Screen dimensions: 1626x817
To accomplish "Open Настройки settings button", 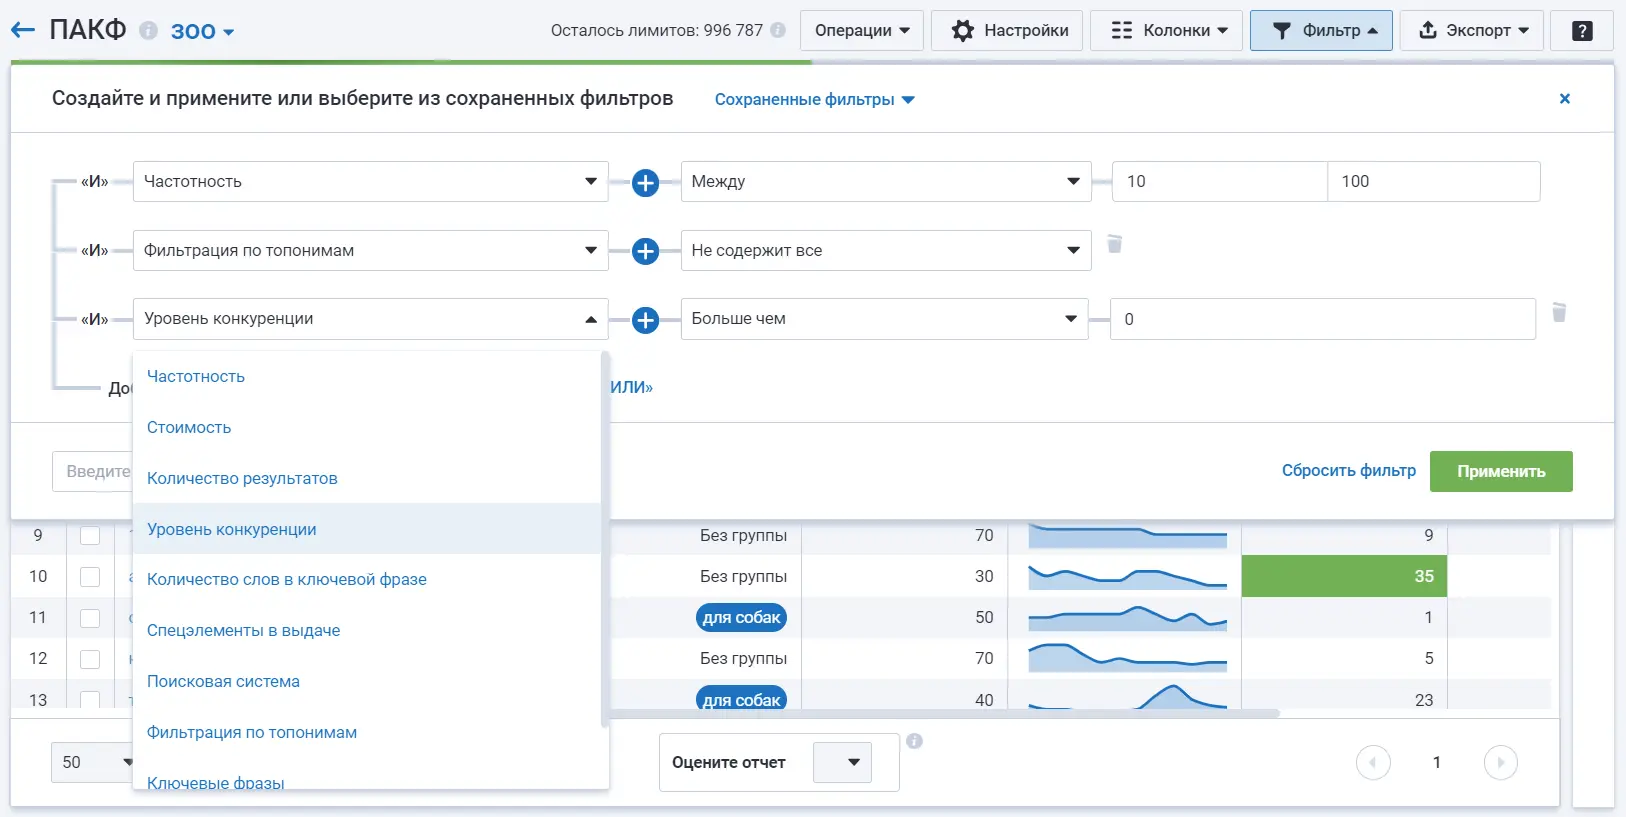I will pyautogui.click(x=1007, y=30).
